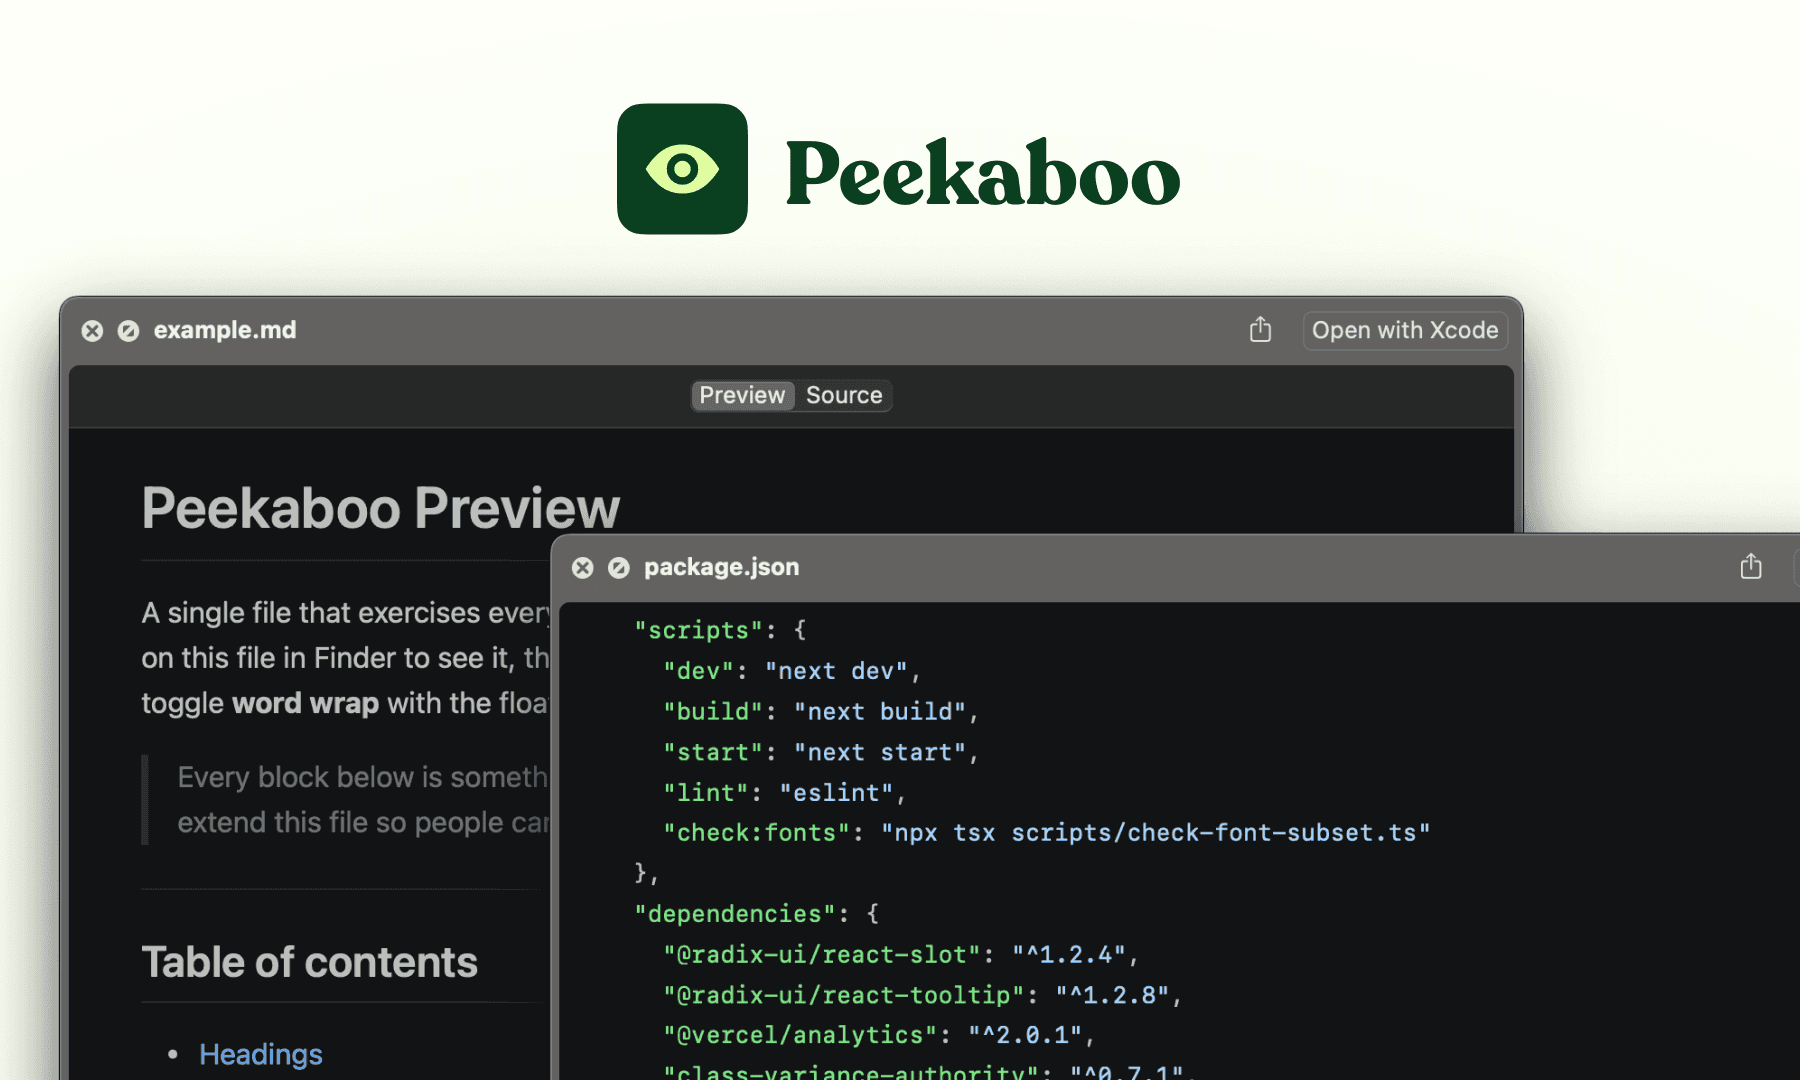Switch to the Source tab
This screenshot has width=1800, height=1080.
844,395
